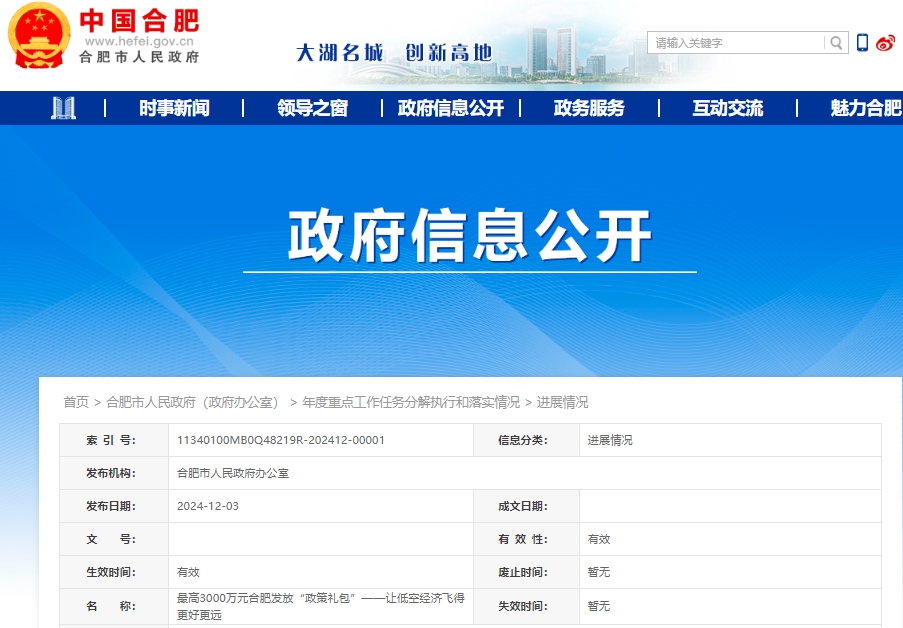The image size is (903, 628).
Task: Click the magnifier search icon
Action: pyautogui.click(x=836, y=43)
